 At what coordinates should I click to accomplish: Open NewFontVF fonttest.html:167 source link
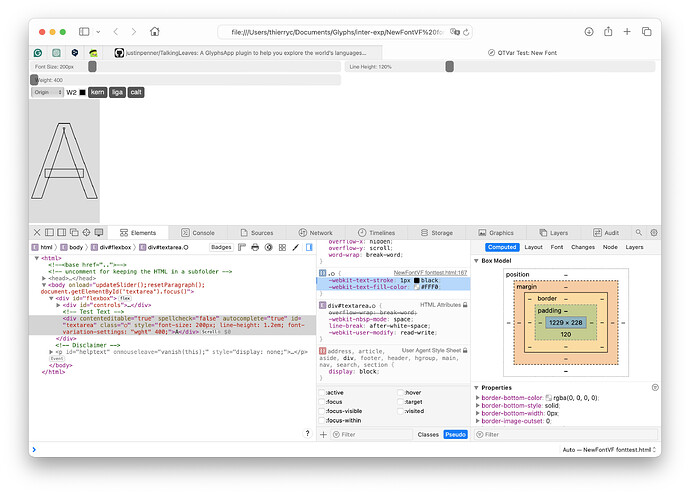(x=430, y=273)
